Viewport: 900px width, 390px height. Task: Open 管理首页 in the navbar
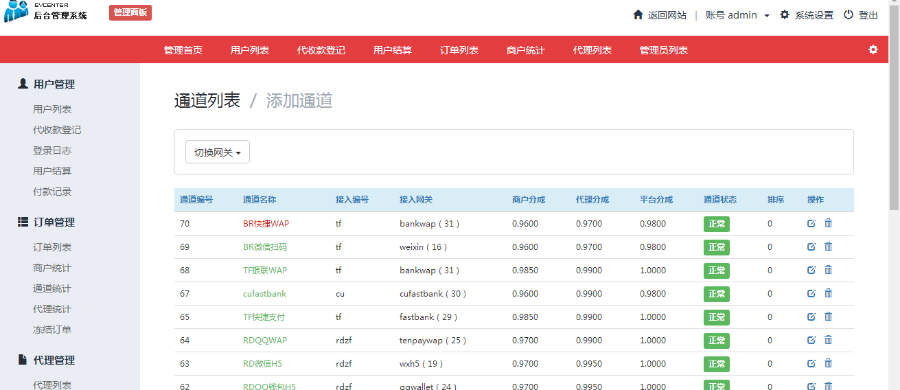183,50
